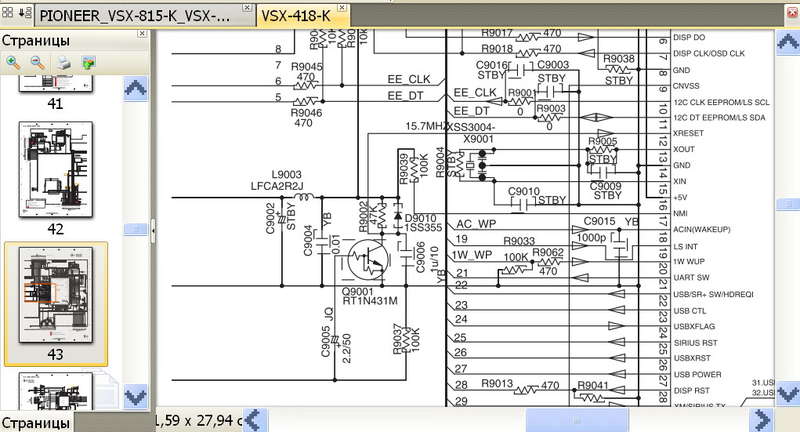Select the highlighted page 43 thumbnail
The width and height of the screenshot is (800, 432).
56,295
